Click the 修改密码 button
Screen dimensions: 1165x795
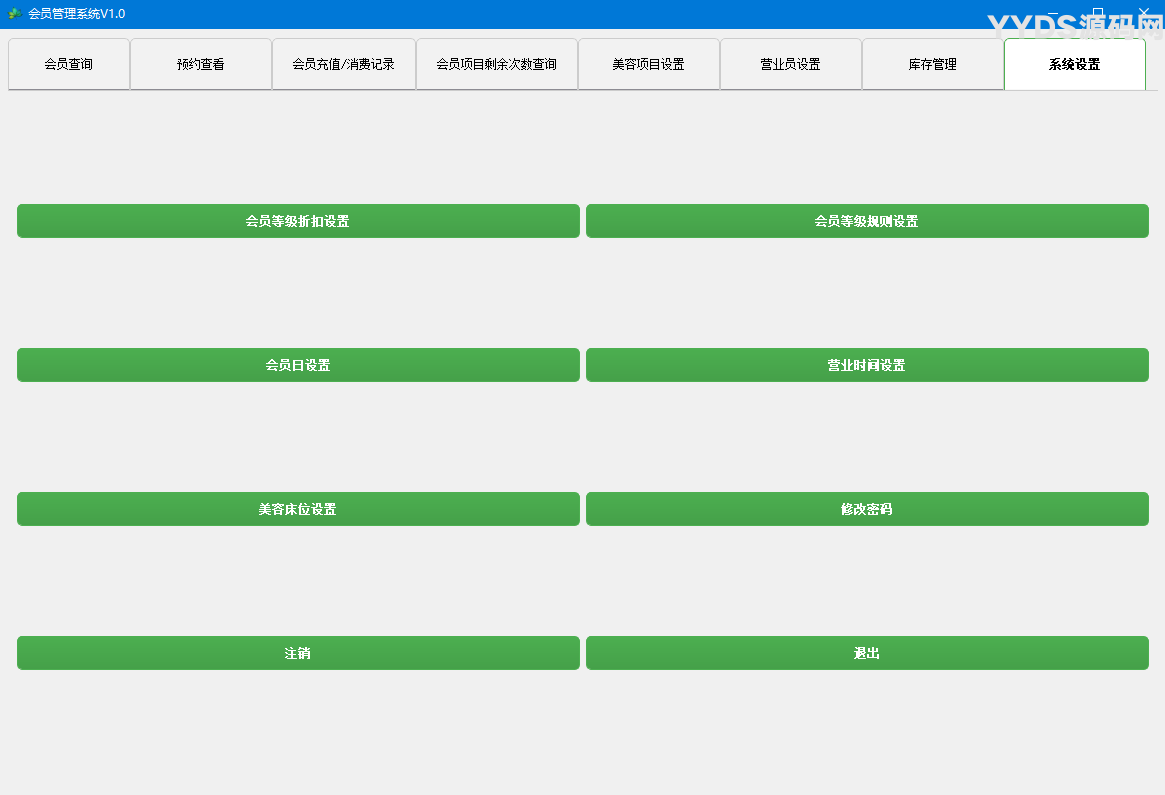click(x=866, y=508)
